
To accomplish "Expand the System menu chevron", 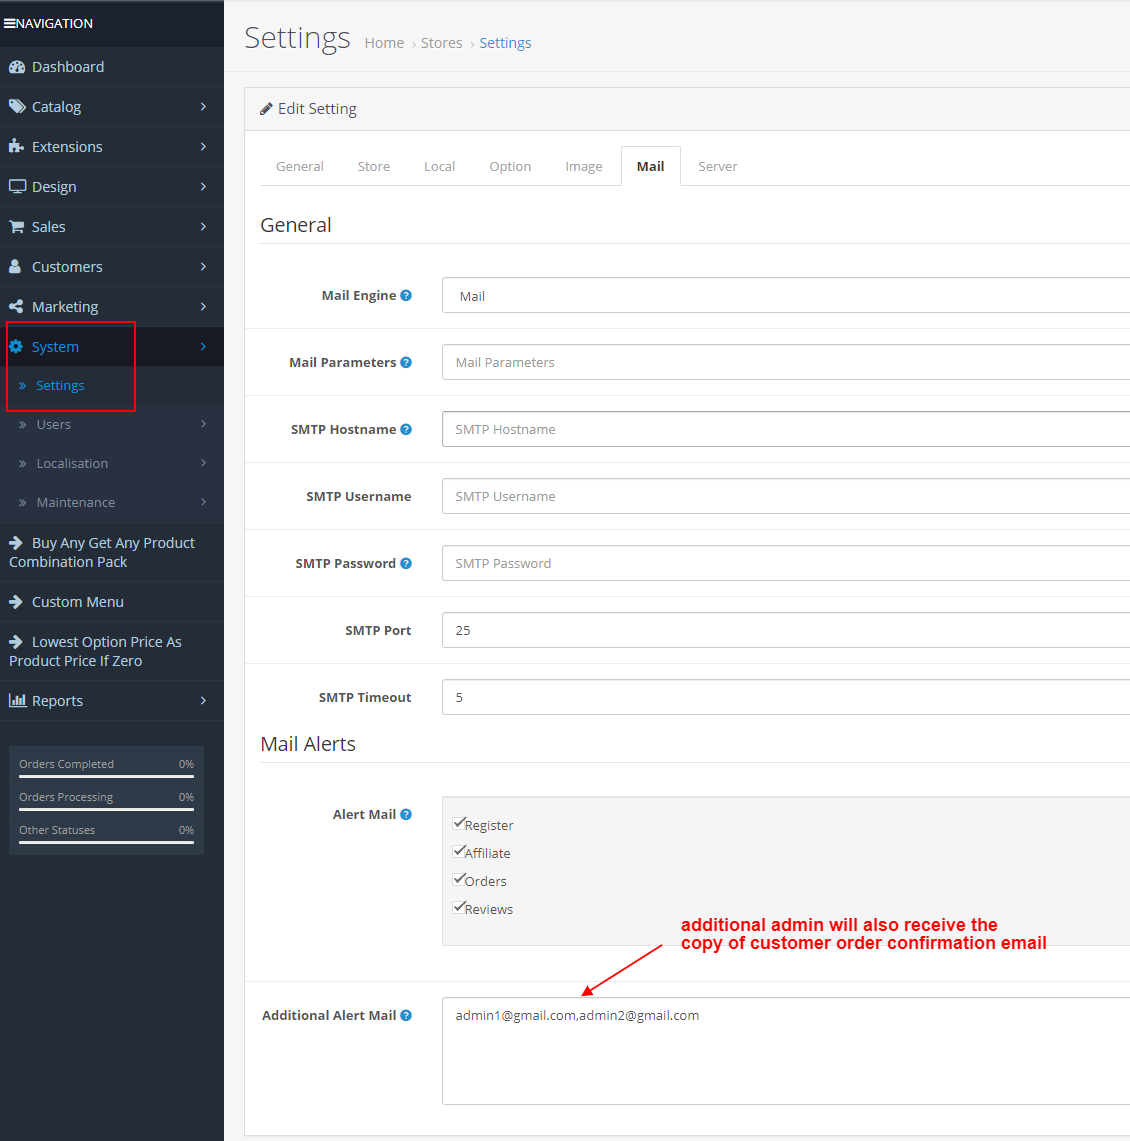I will tap(202, 347).
